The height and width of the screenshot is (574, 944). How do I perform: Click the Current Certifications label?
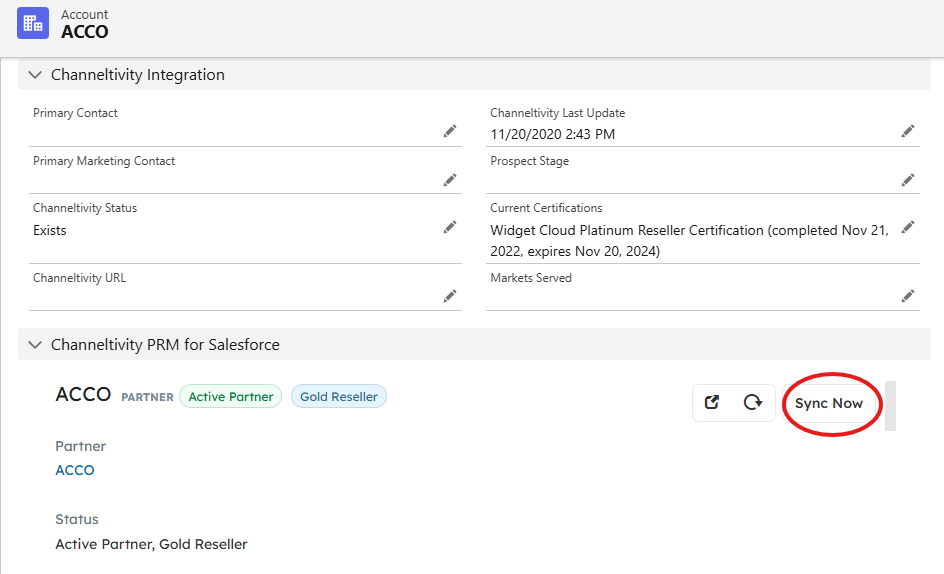[x=546, y=208]
